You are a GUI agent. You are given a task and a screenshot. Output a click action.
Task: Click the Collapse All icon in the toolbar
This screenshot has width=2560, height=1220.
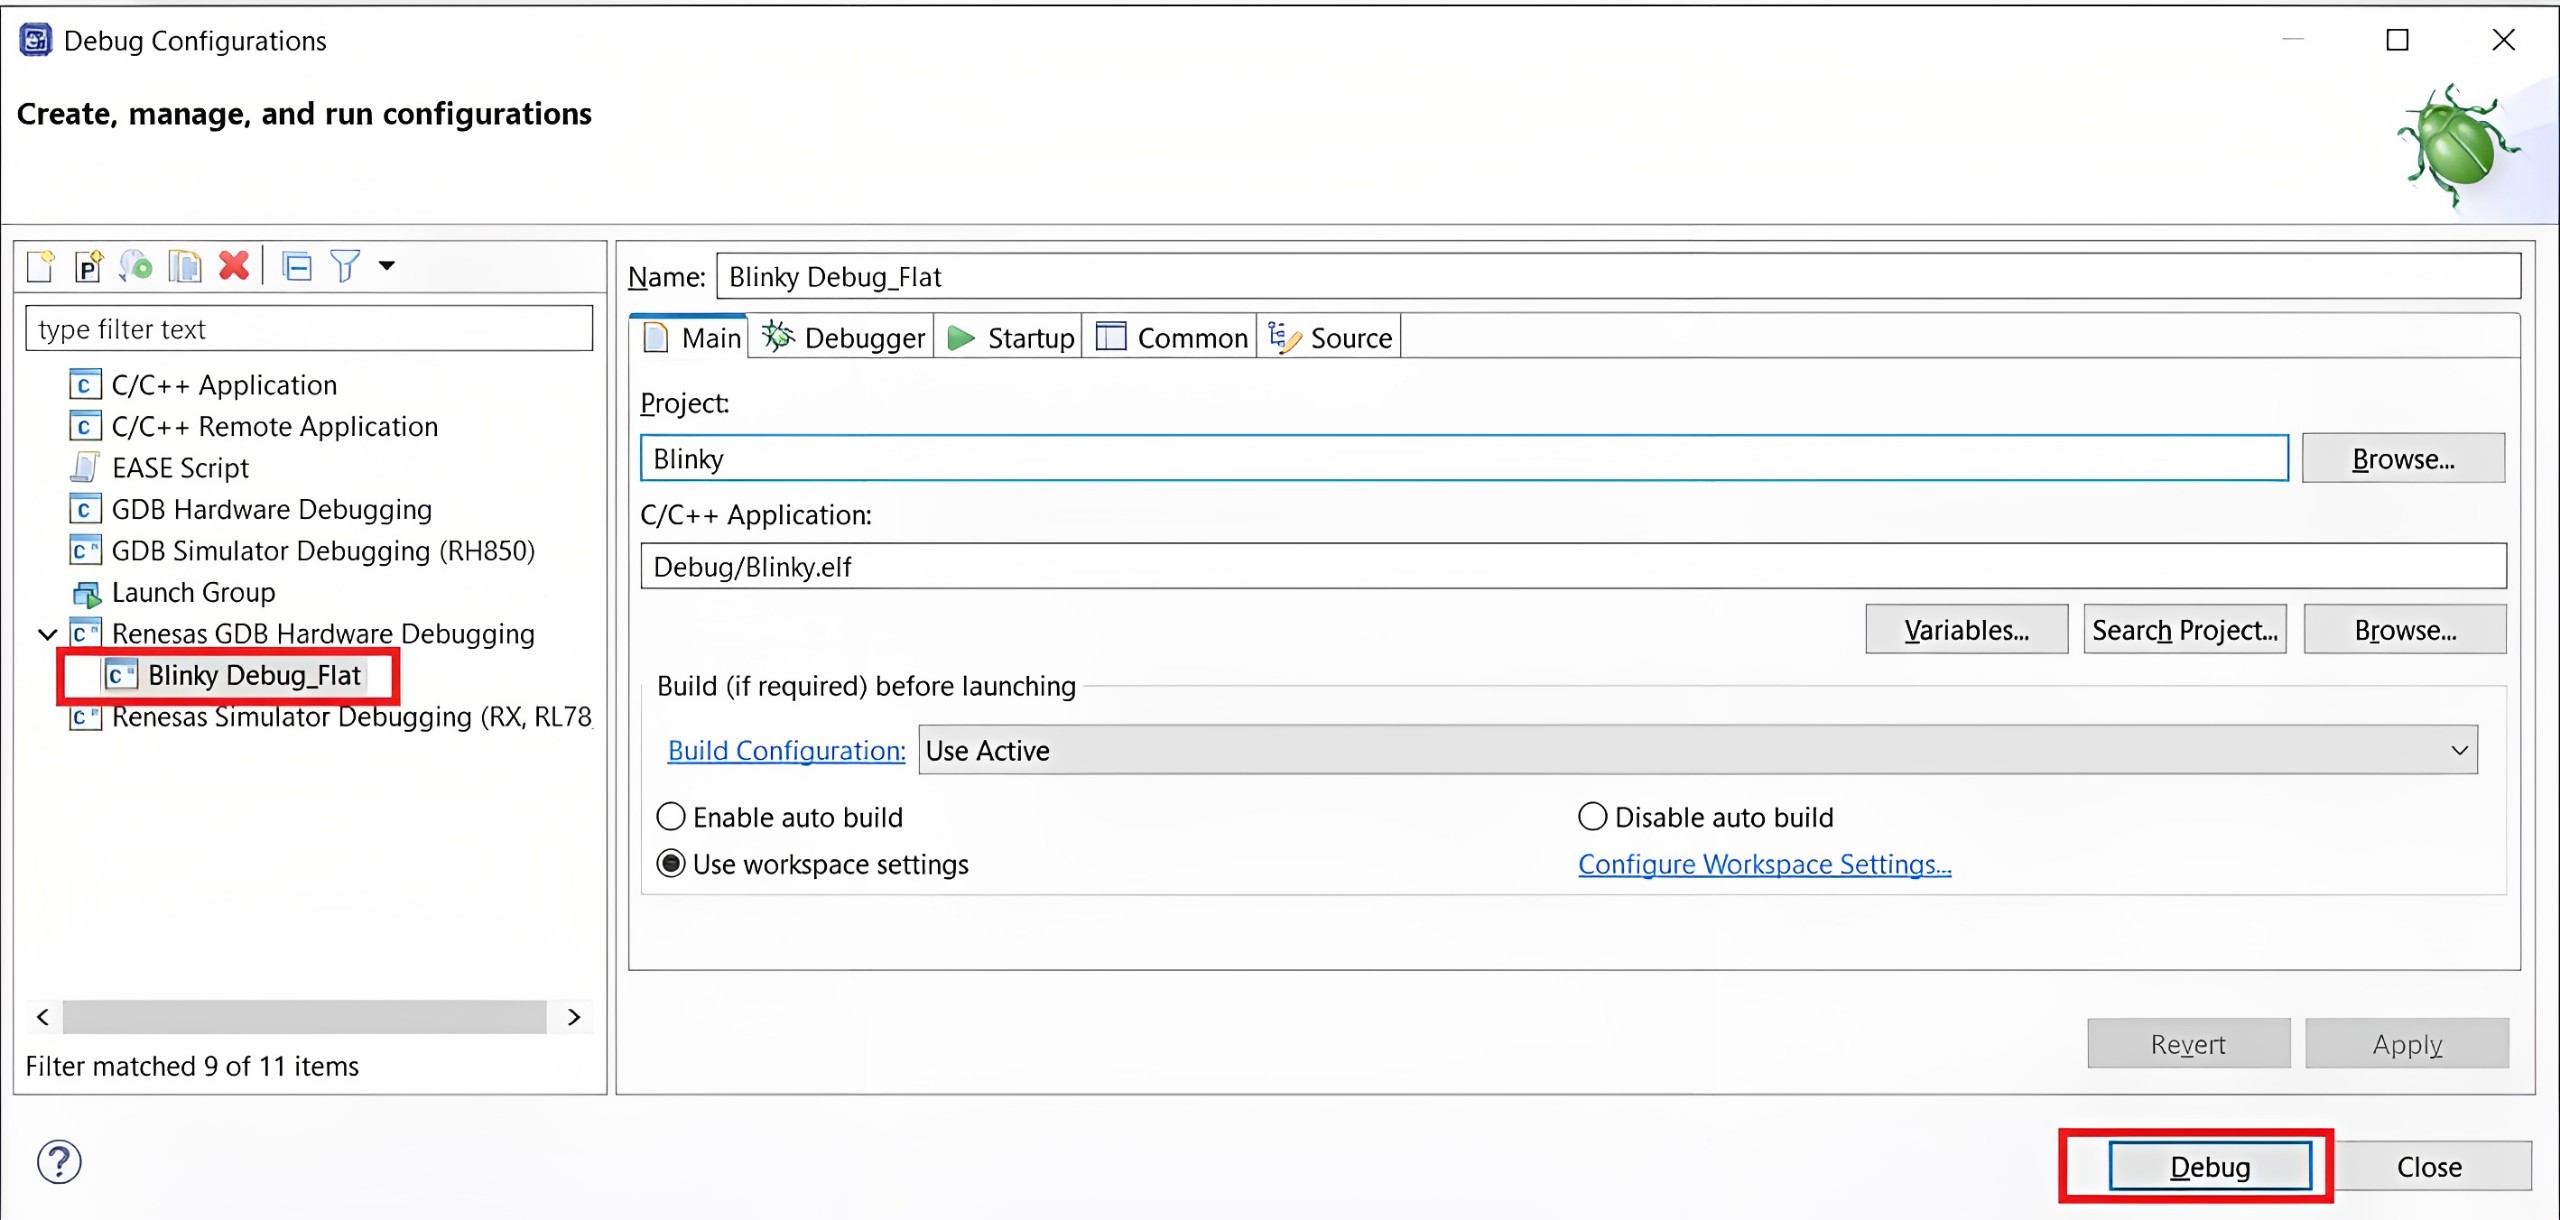(x=297, y=266)
